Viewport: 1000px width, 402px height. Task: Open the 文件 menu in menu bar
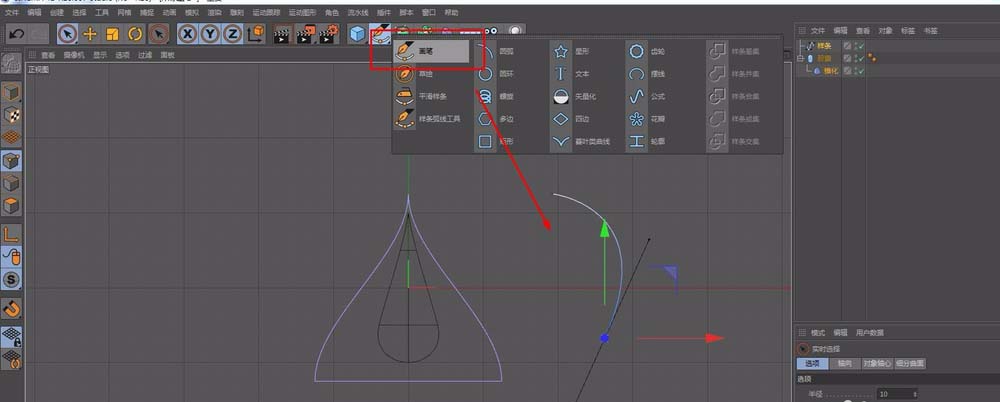pyautogui.click(x=12, y=13)
